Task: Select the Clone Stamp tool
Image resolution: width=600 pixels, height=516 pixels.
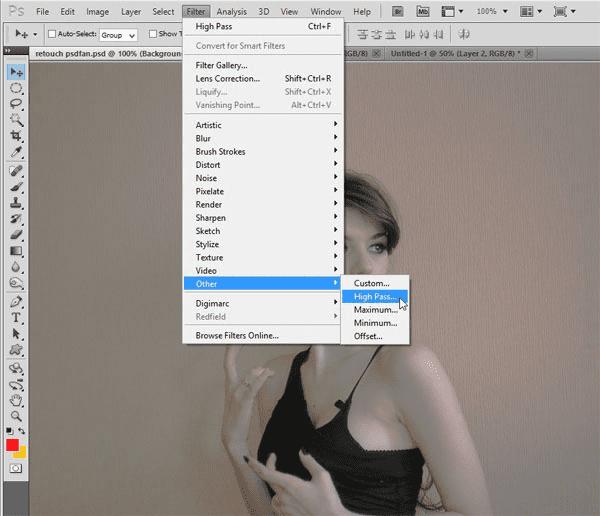Action: click(x=16, y=202)
